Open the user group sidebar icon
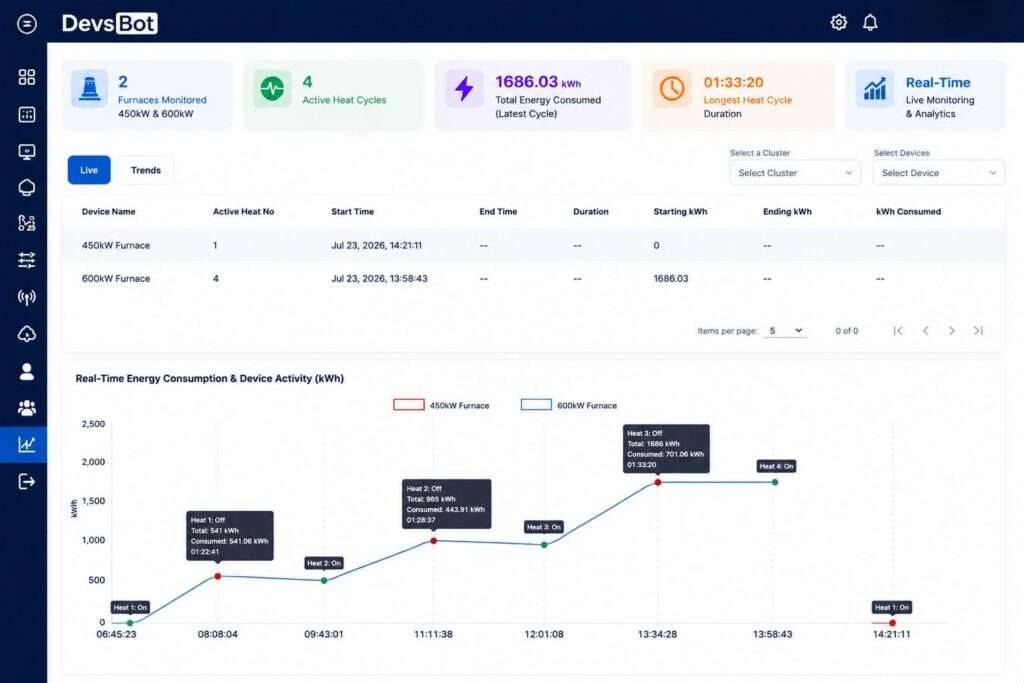1024x683 pixels. click(x=27, y=408)
